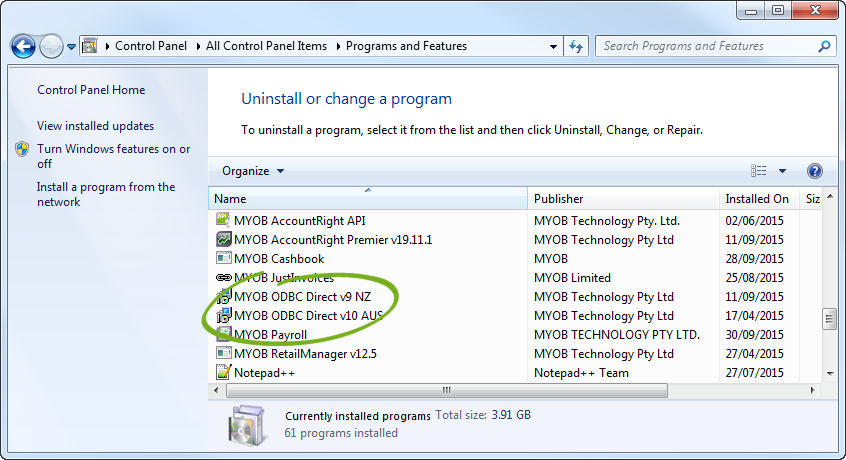The width and height of the screenshot is (846, 460).
Task: Click install date 02/06/2015
Action: pyautogui.click(x=754, y=221)
